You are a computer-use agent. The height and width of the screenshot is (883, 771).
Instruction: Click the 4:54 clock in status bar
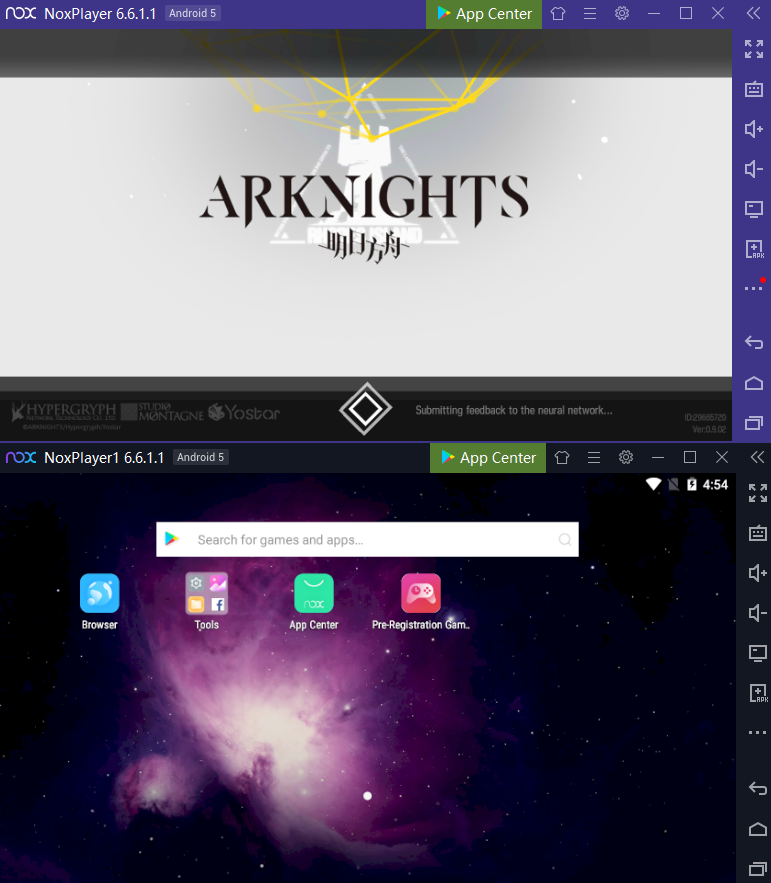715,484
